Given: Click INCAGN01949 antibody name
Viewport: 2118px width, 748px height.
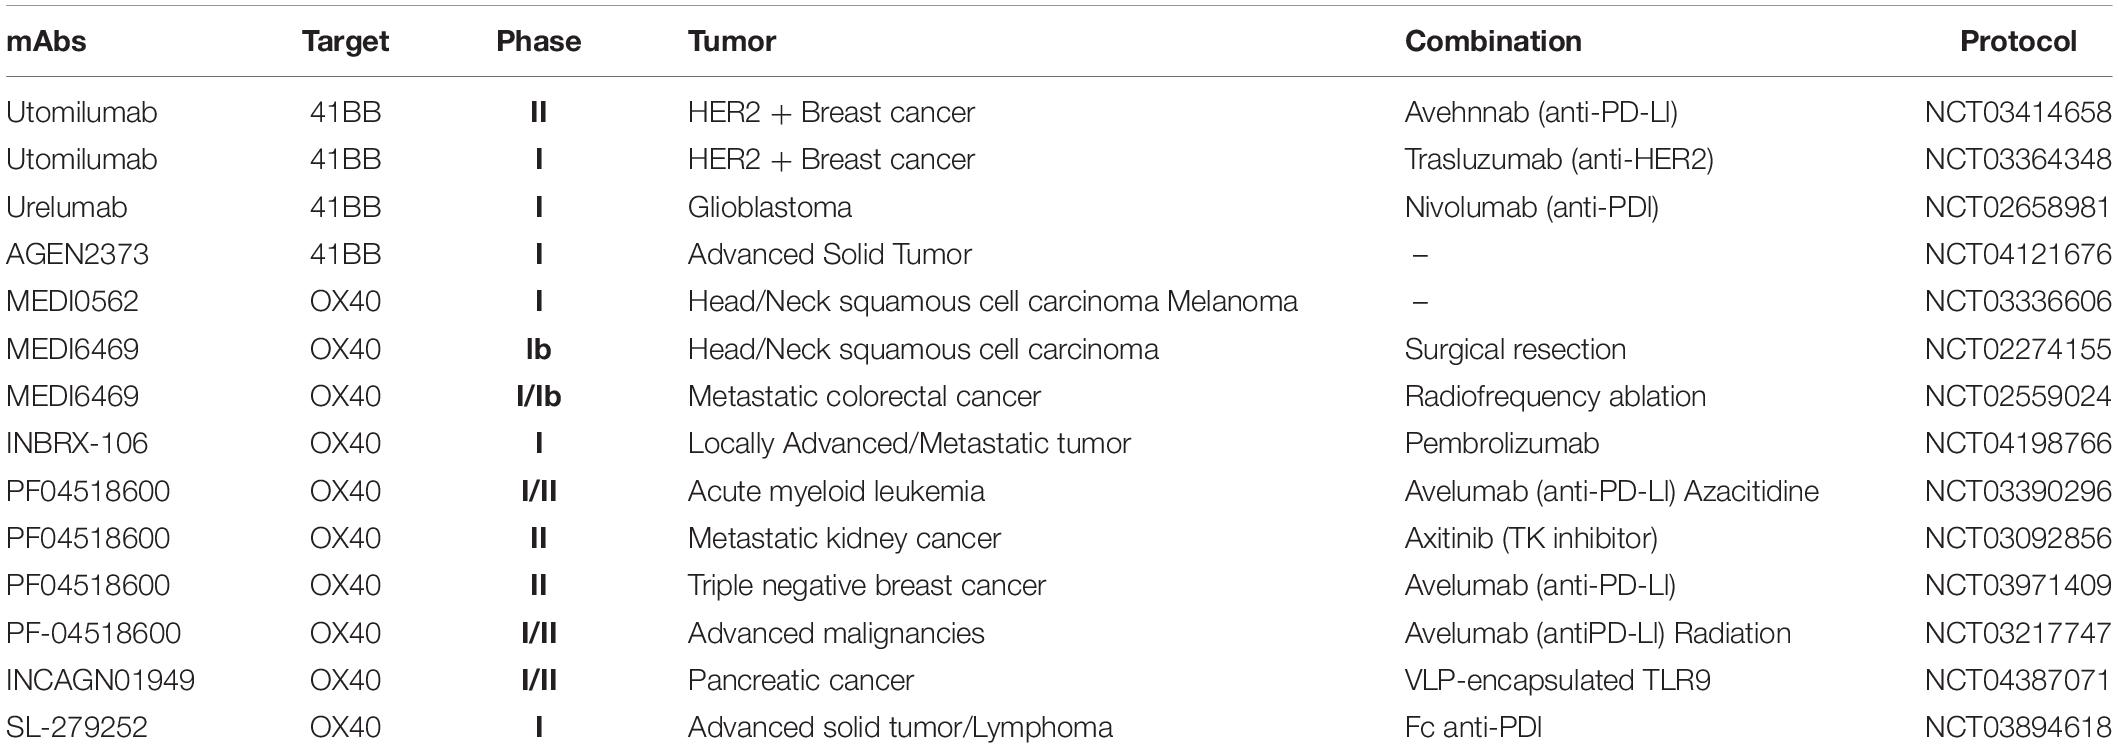Looking at the screenshot, I should click(100, 680).
